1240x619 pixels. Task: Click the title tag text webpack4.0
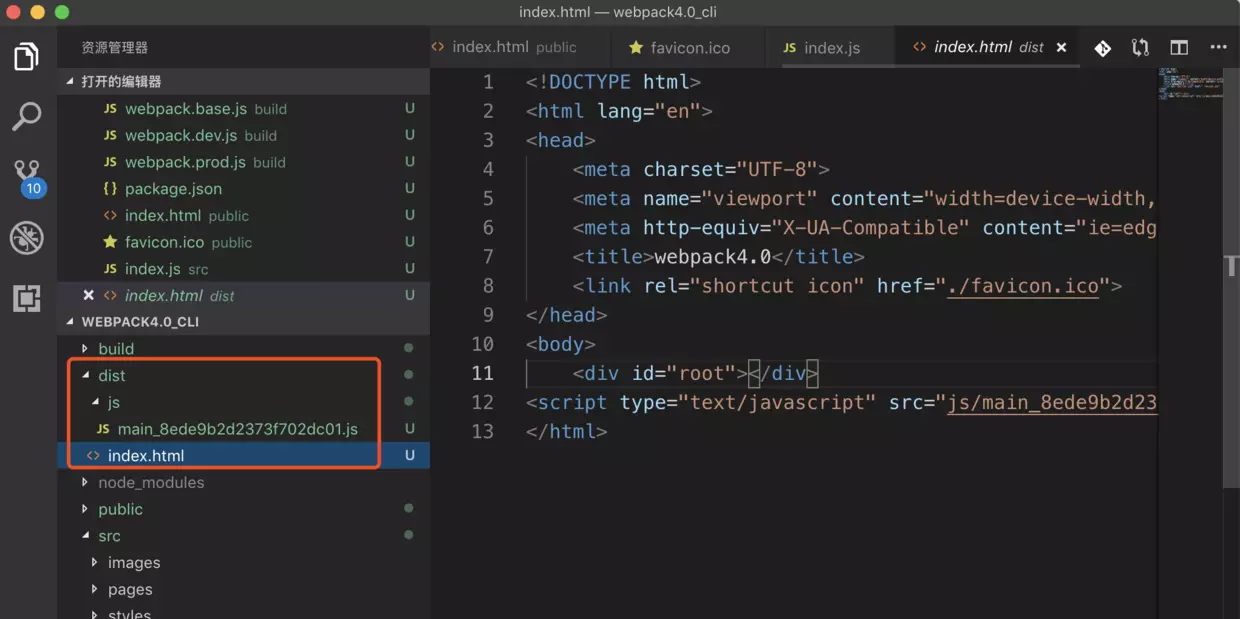pyautogui.click(x=712, y=256)
